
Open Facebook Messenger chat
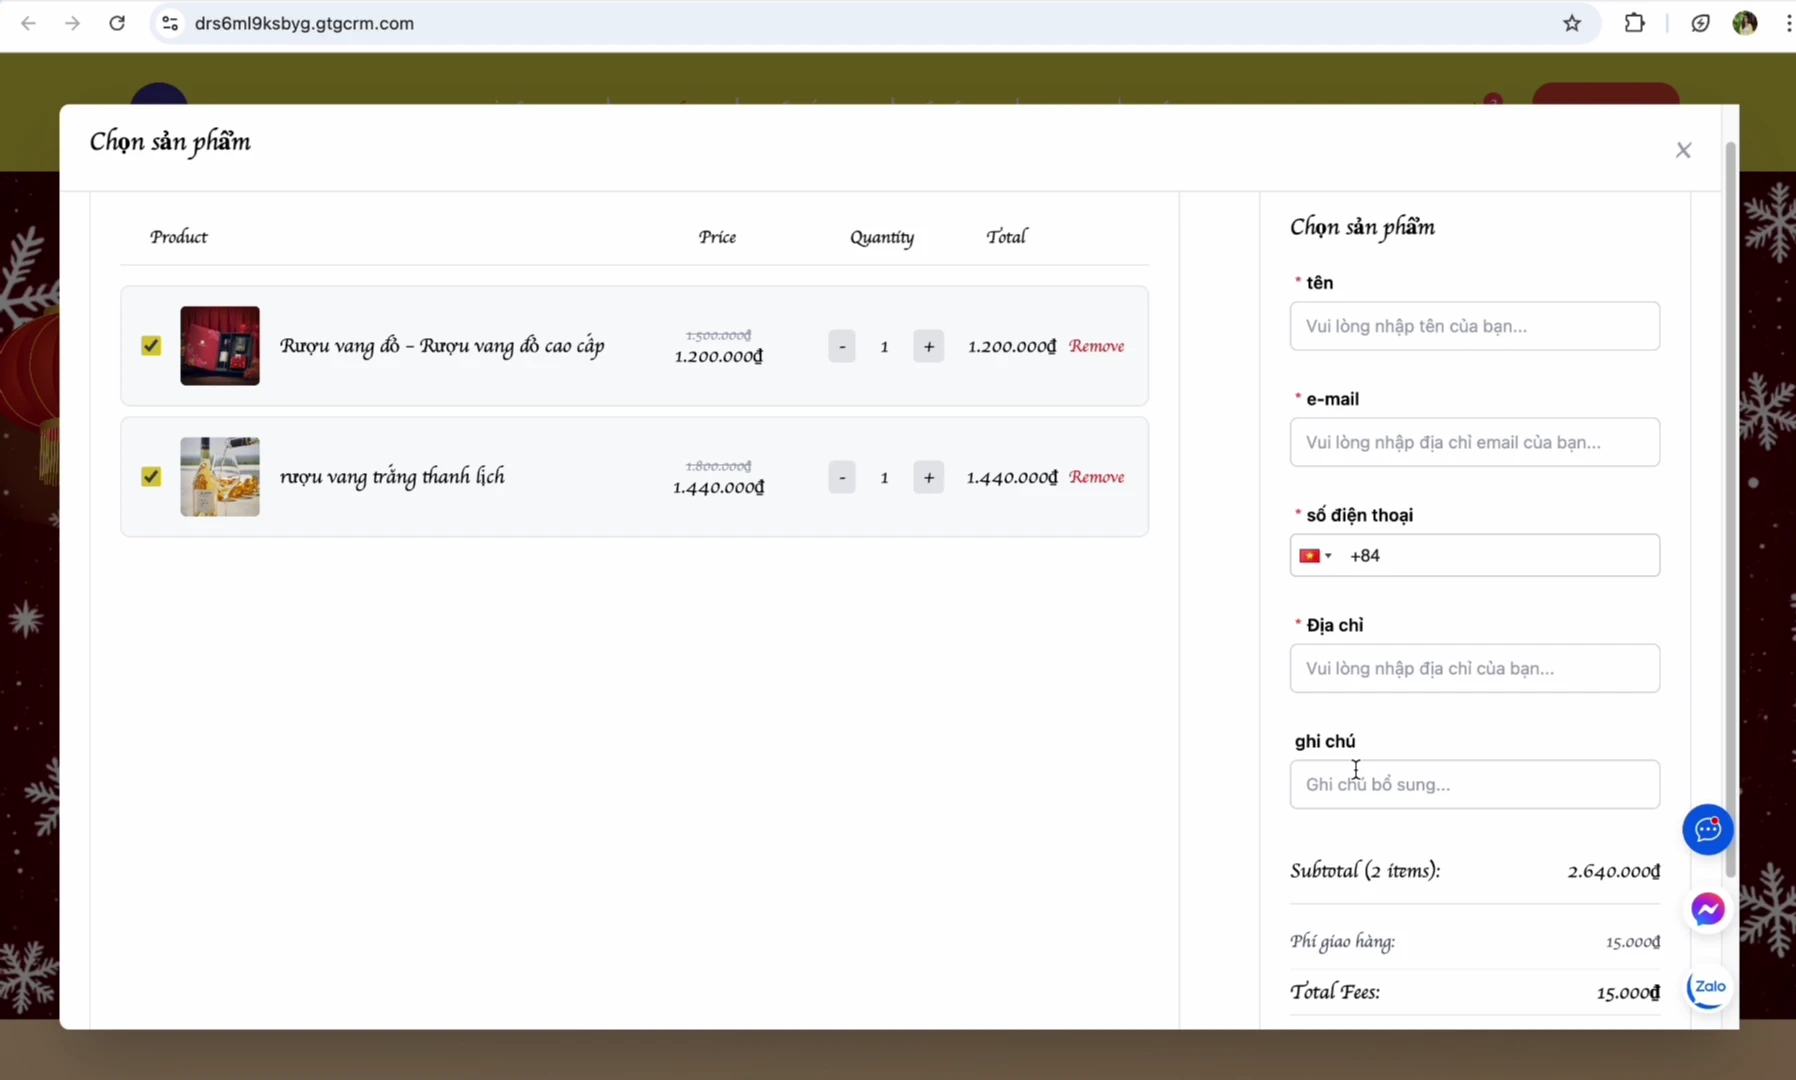point(1707,909)
